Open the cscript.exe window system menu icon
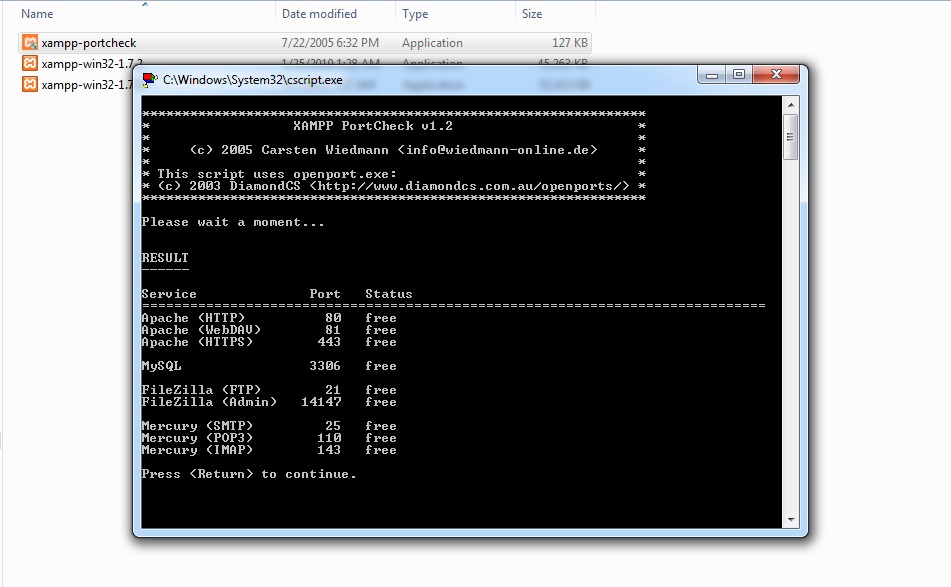 pyautogui.click(x=149, y=79)
